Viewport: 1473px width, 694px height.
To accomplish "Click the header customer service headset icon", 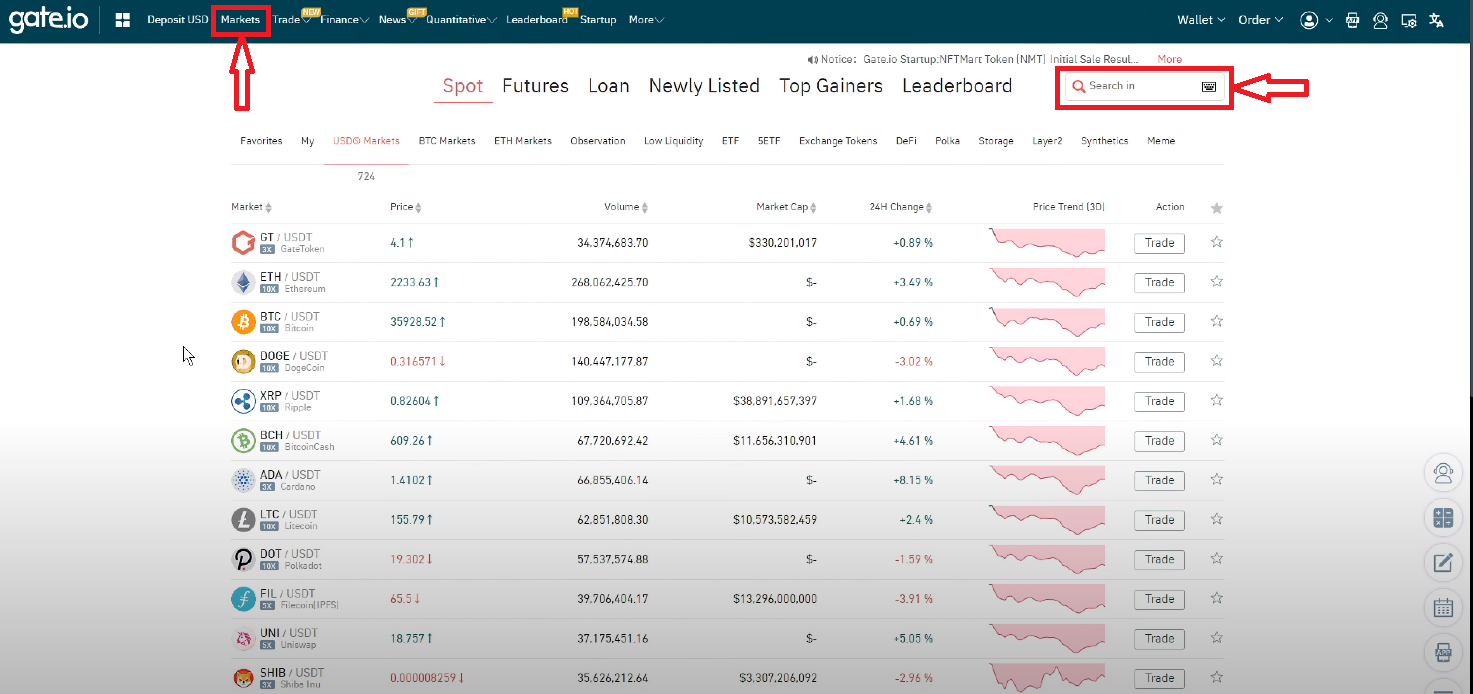I will pos(1381,20).
